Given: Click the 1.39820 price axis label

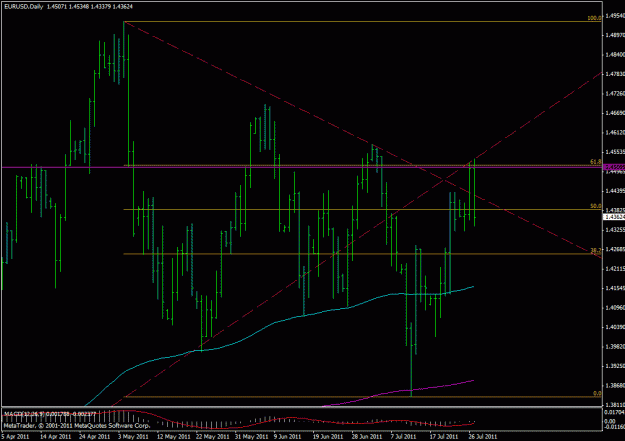Looking at the screenshot, I should 615,346.
